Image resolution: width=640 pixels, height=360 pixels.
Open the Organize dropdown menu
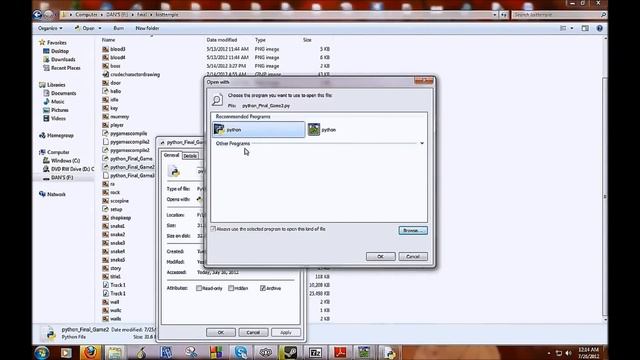50,28
